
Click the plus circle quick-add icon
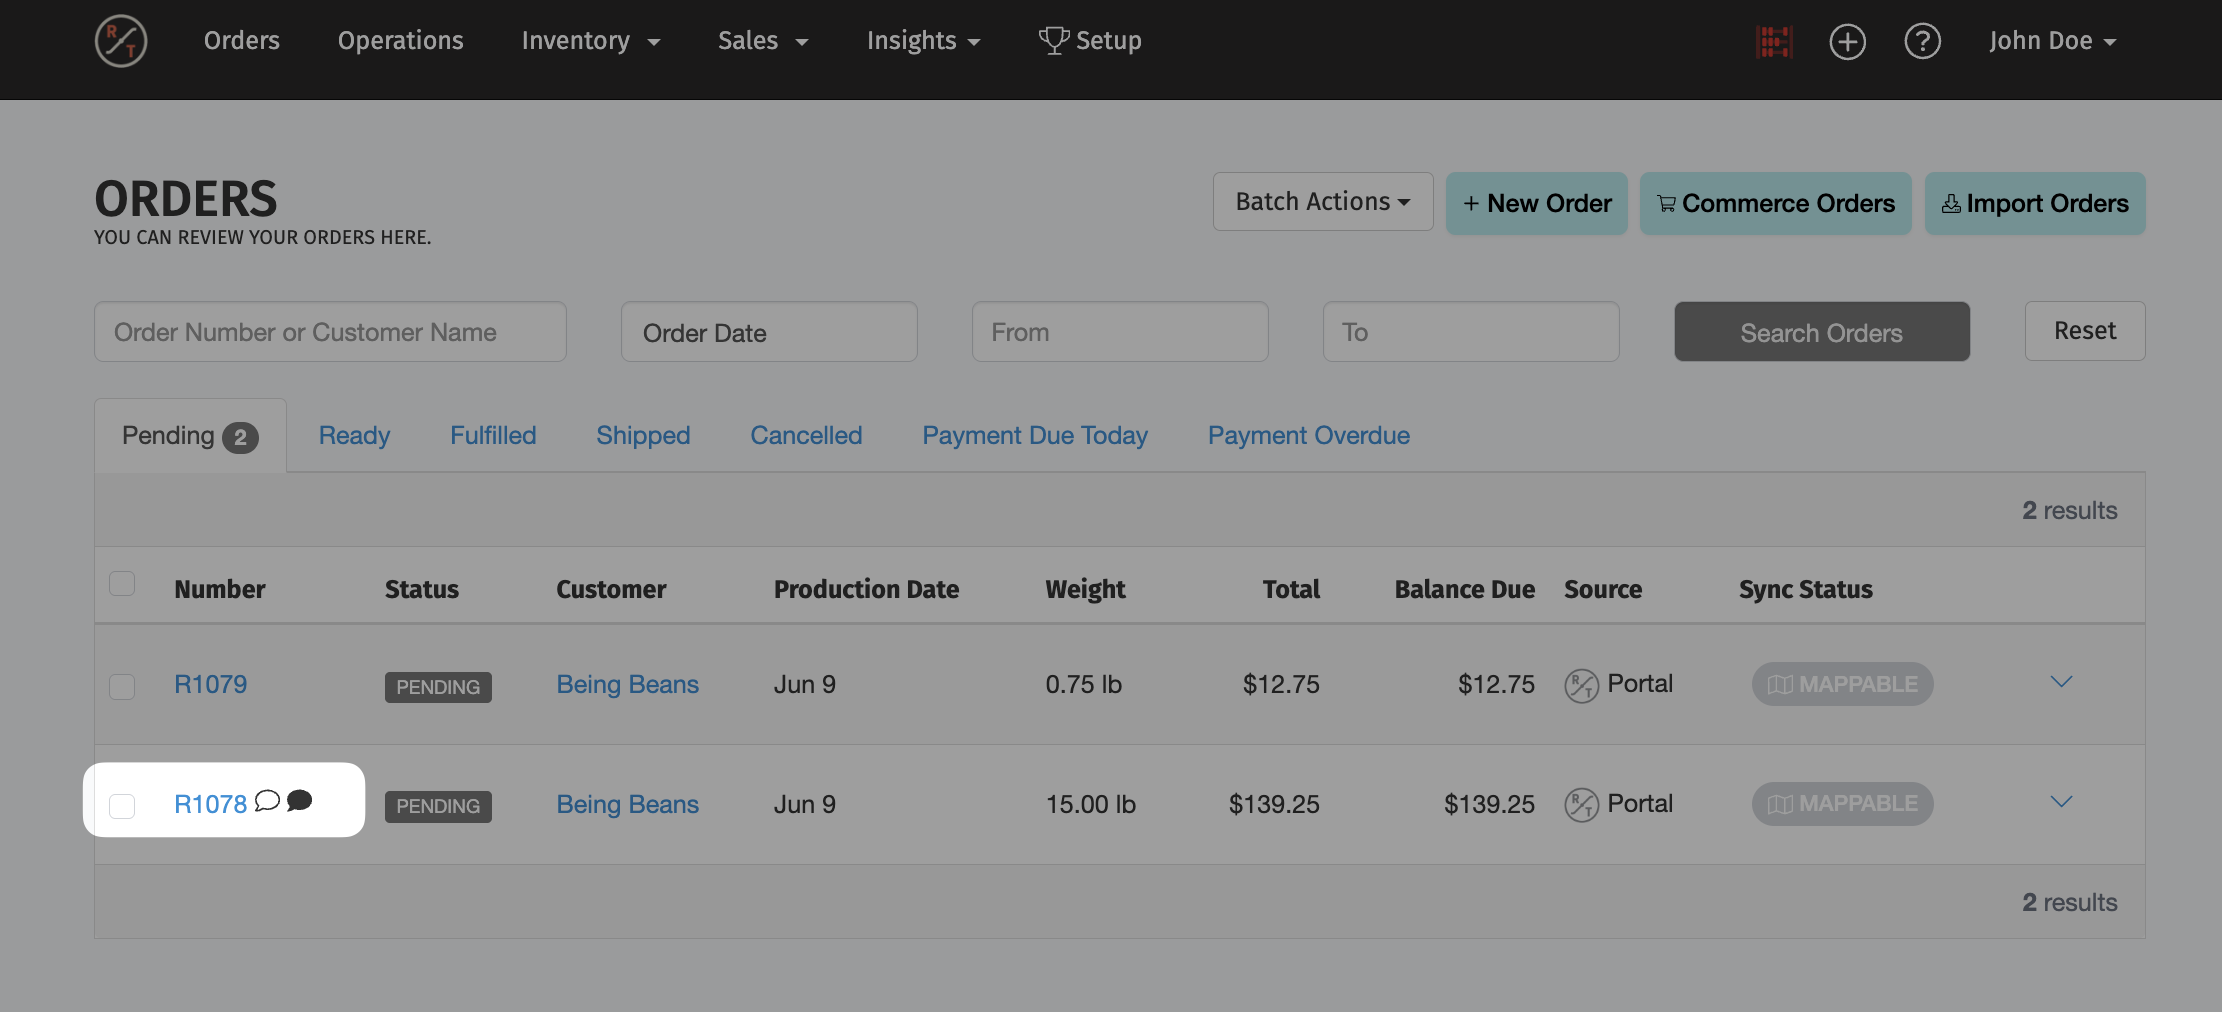(x=1847, y=42)
